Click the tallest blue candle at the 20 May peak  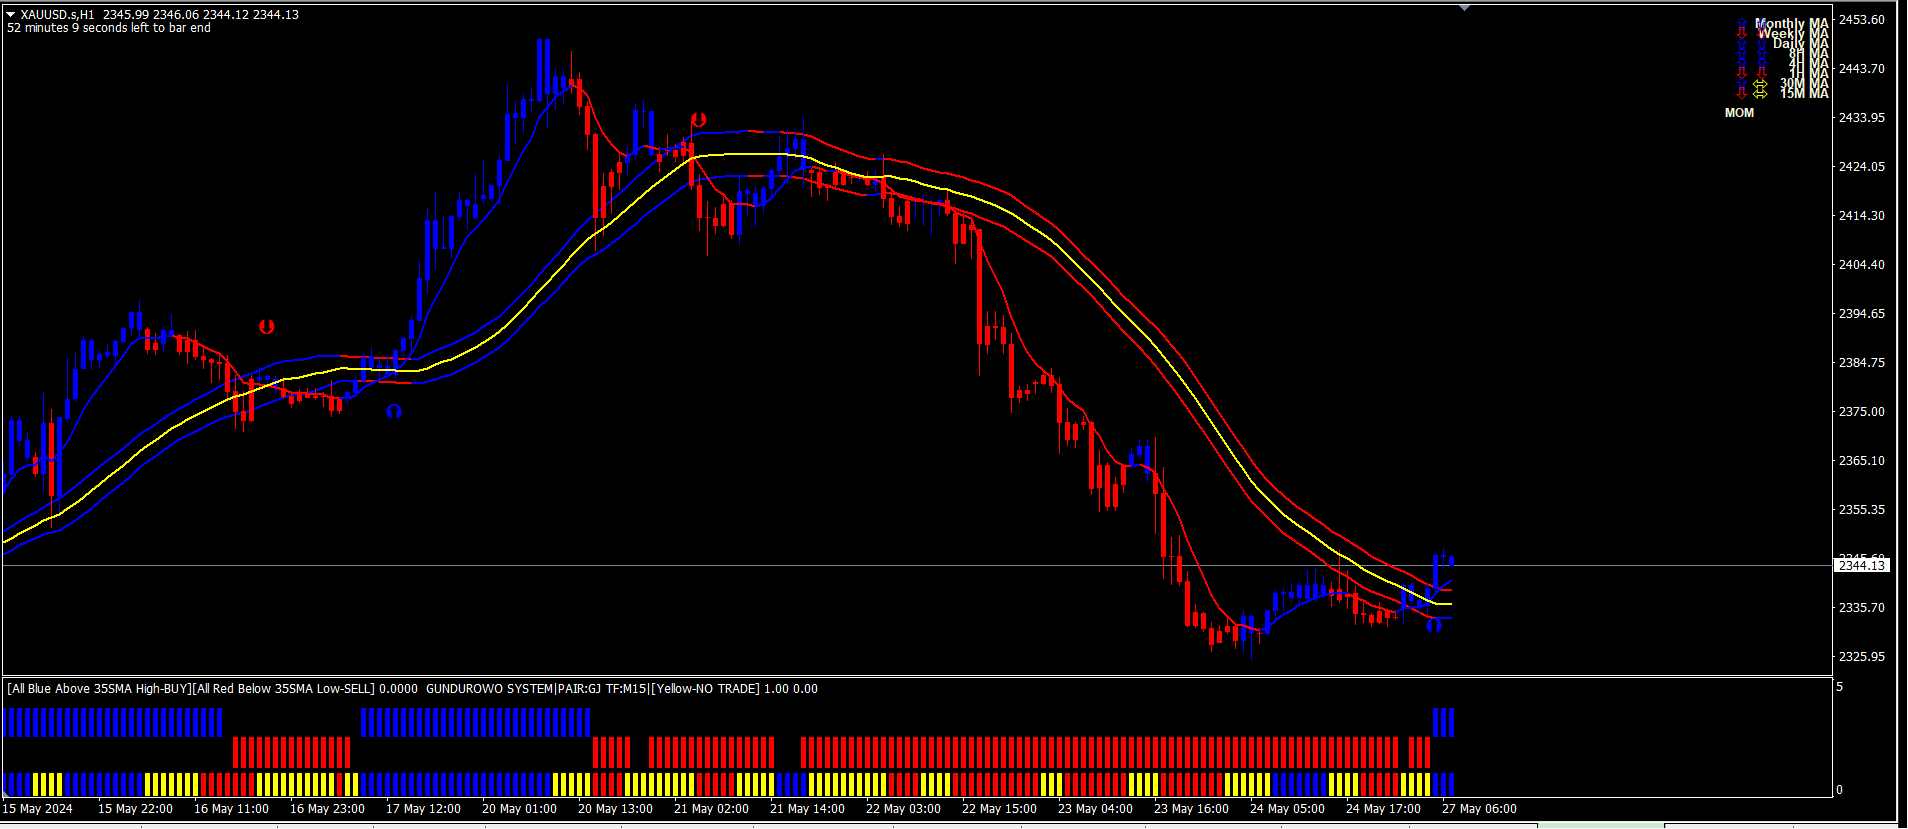tap(541, 70)
